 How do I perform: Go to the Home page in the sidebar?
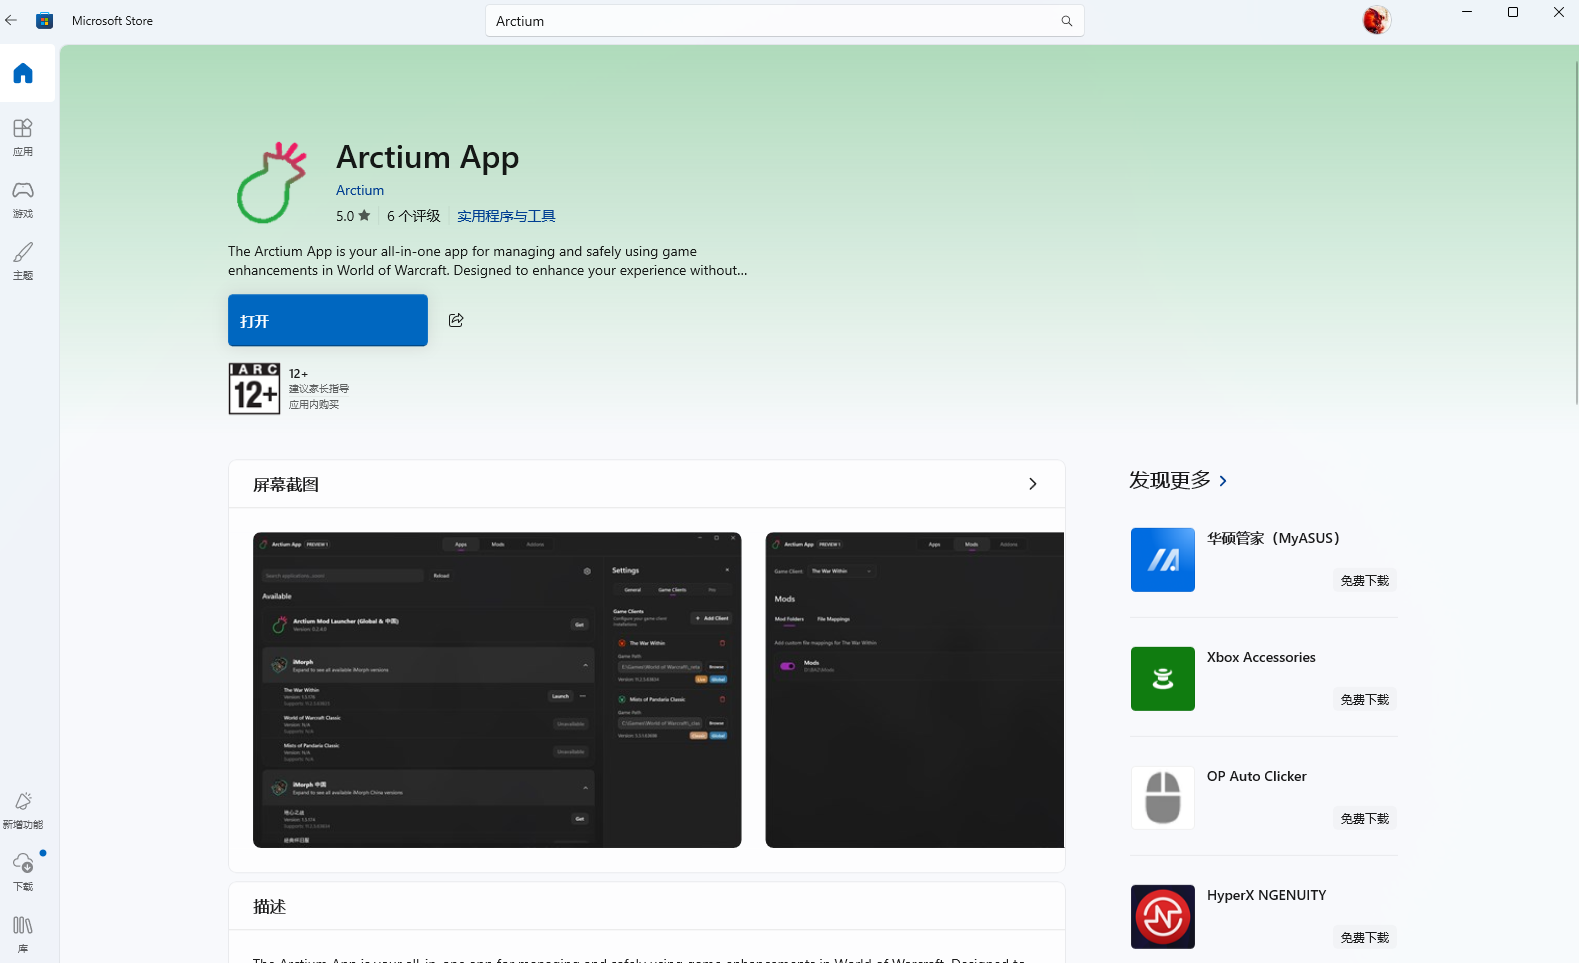click(23, 73)
